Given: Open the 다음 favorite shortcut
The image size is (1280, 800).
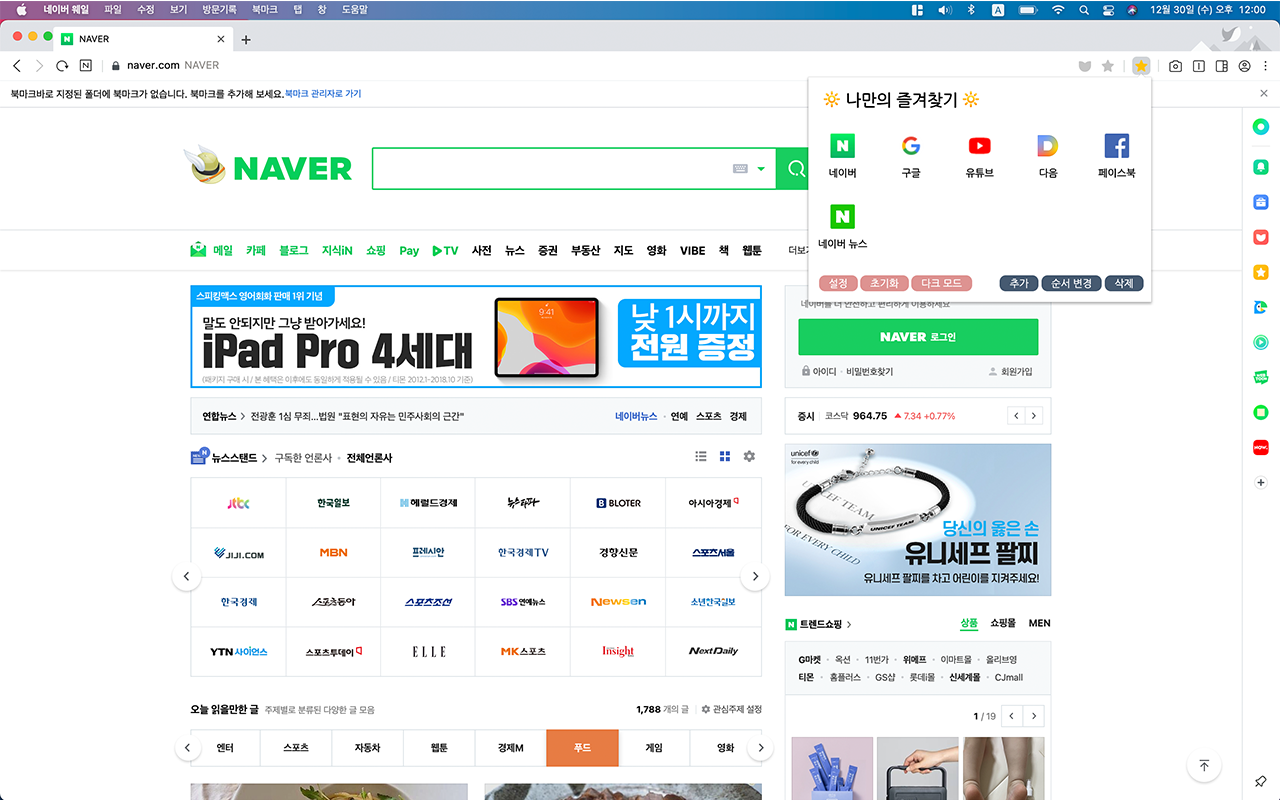Looking at the screenshot, I should 1047,157.
